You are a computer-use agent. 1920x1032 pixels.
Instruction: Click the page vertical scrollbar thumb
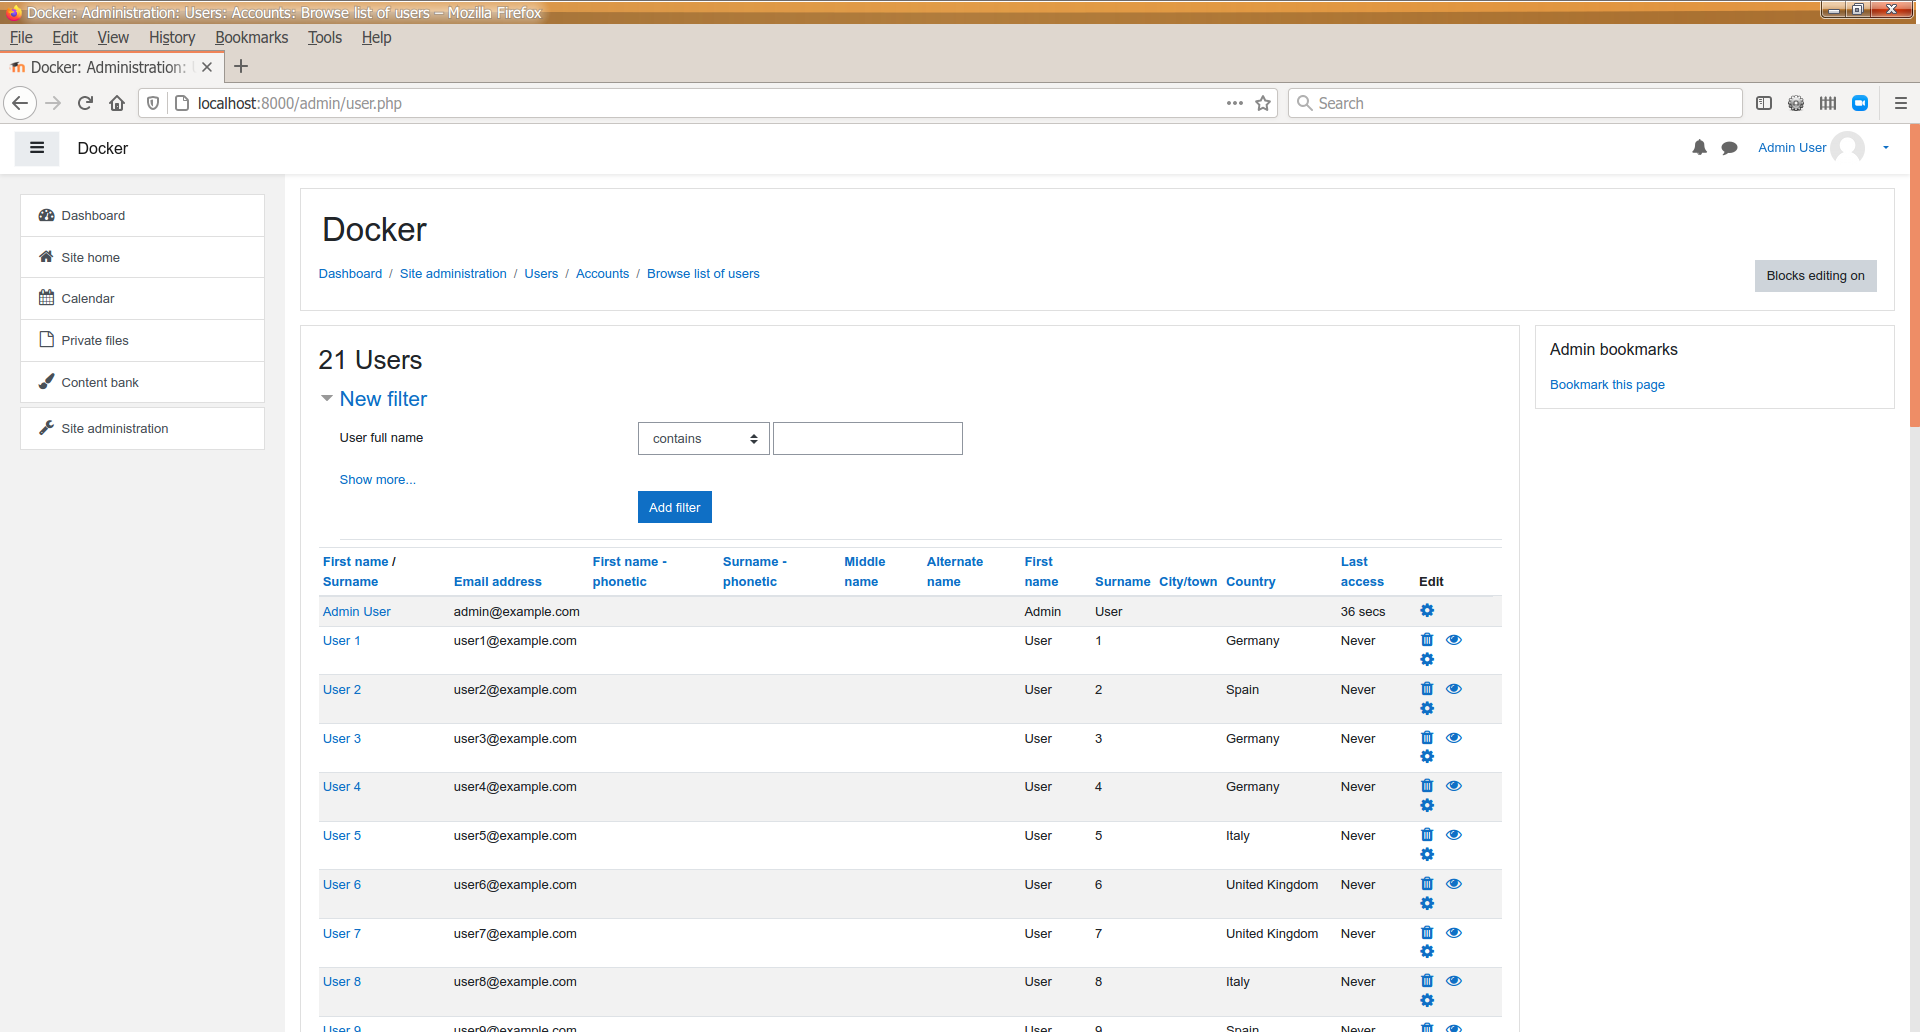coord(1914,275)
